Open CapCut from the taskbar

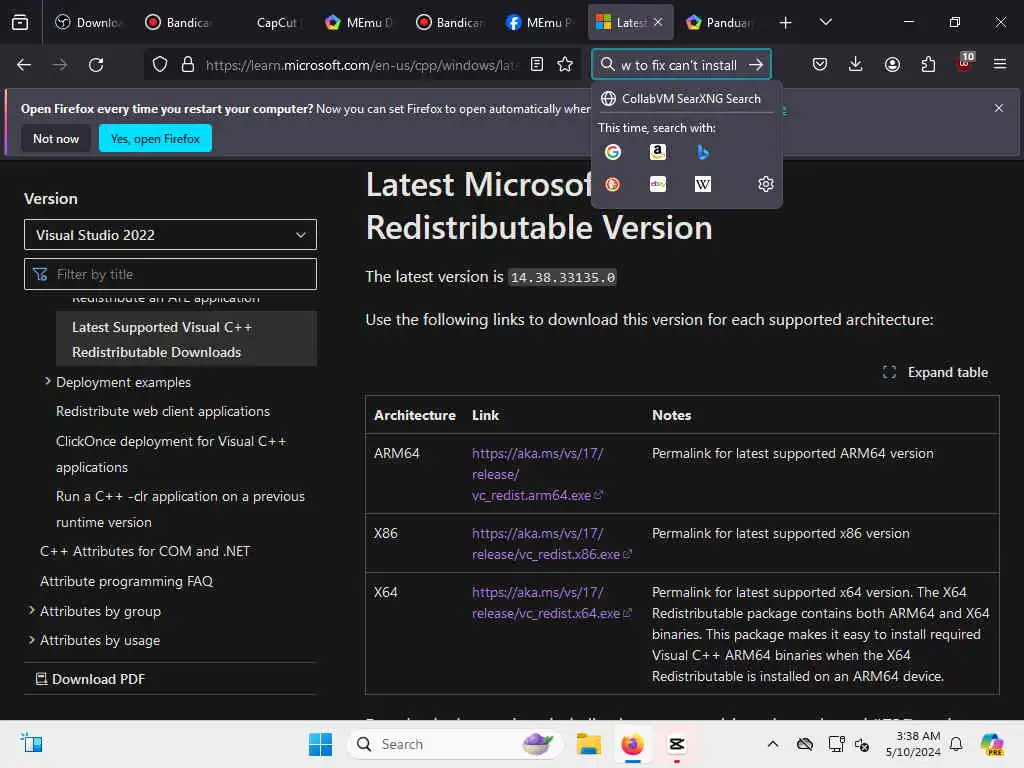[x=677, y=744]
